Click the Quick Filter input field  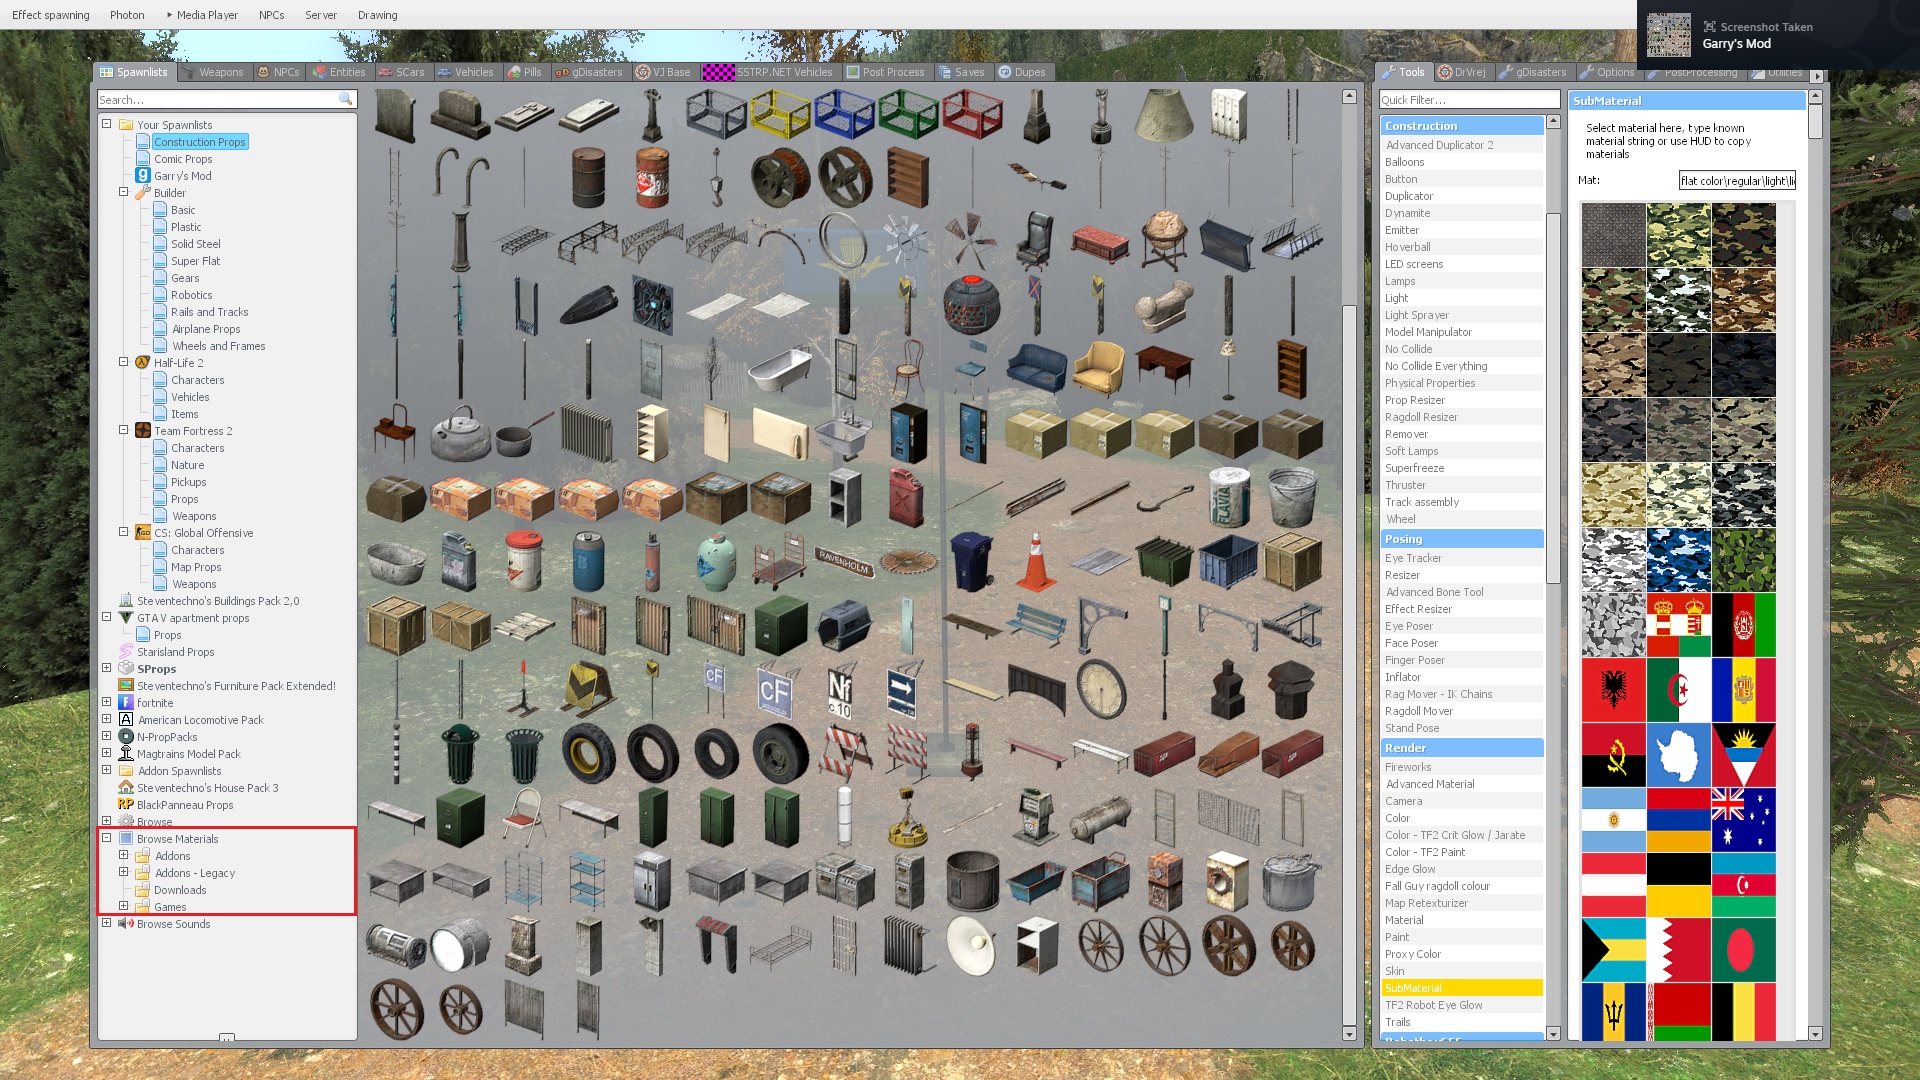[x=1468, y=100]
